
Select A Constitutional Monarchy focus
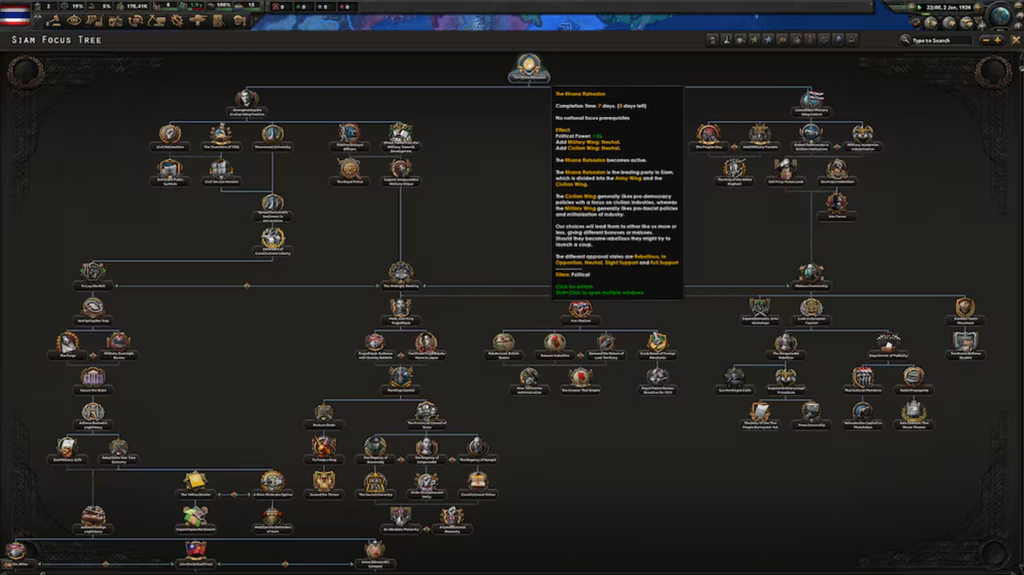pos(452,520)
